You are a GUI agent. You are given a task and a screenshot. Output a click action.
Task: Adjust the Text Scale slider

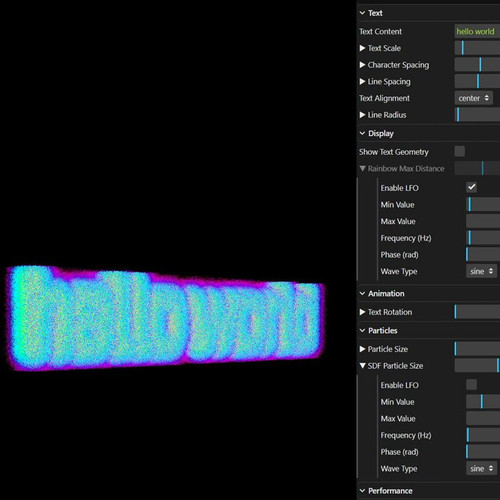(477, 48)
